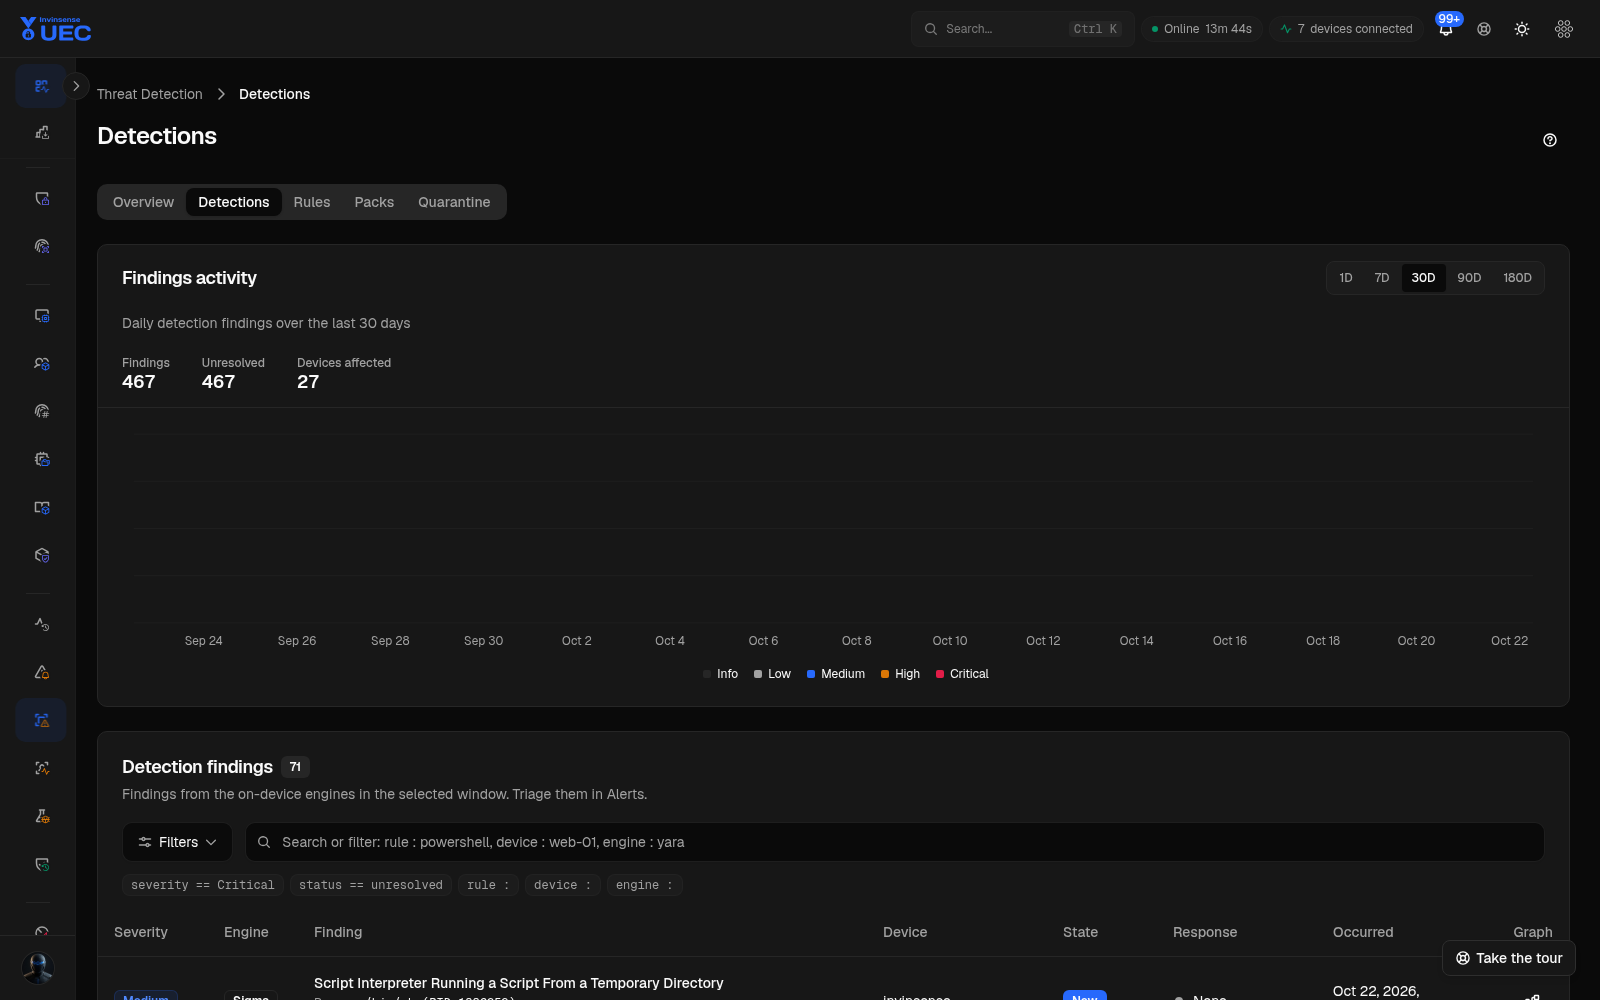
Task: Open the lab flask sidebar icon
Action: coord(41,816)
